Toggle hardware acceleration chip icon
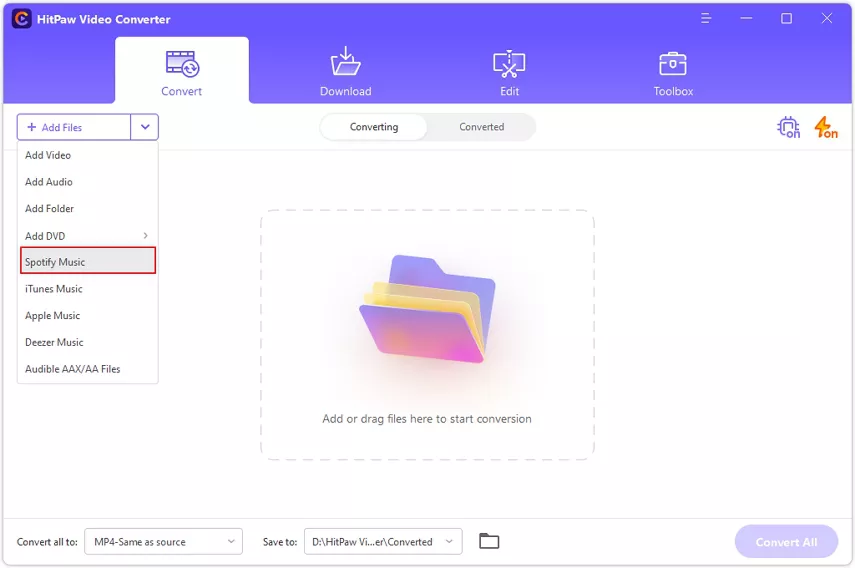Screen dimensions: 855x568 [x=788, y=127]
